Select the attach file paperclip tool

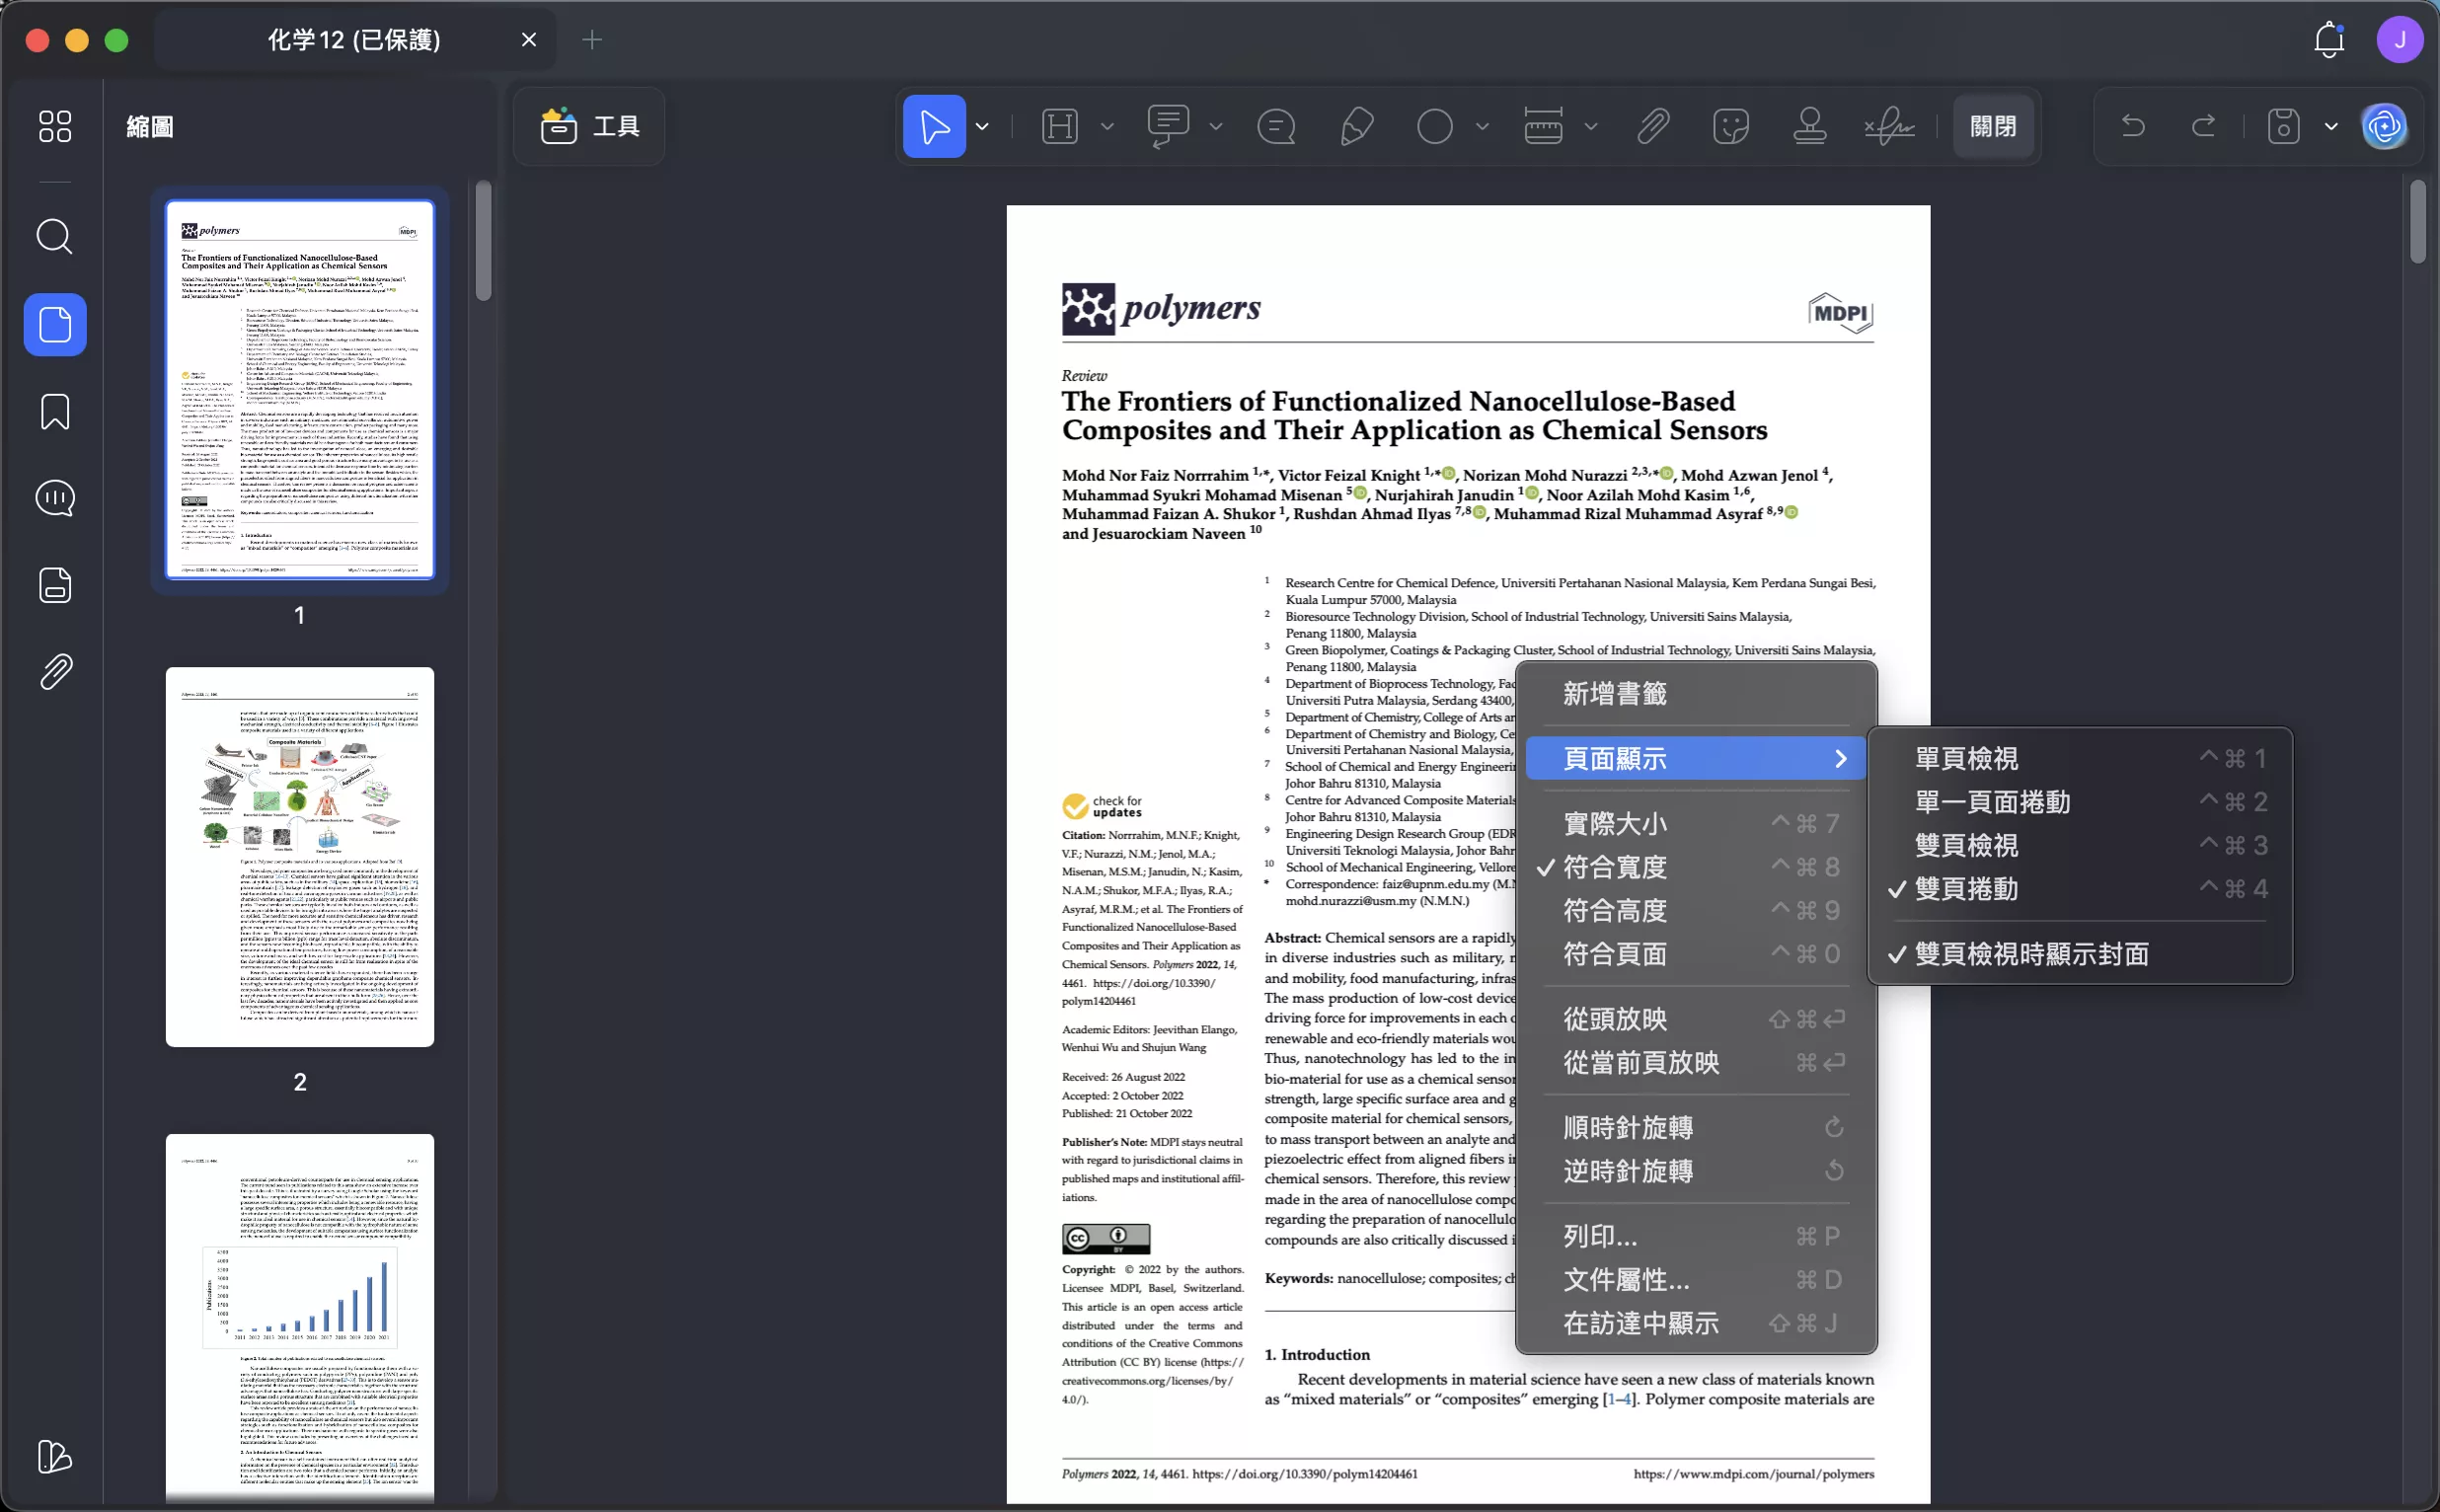click(1653, 126)
